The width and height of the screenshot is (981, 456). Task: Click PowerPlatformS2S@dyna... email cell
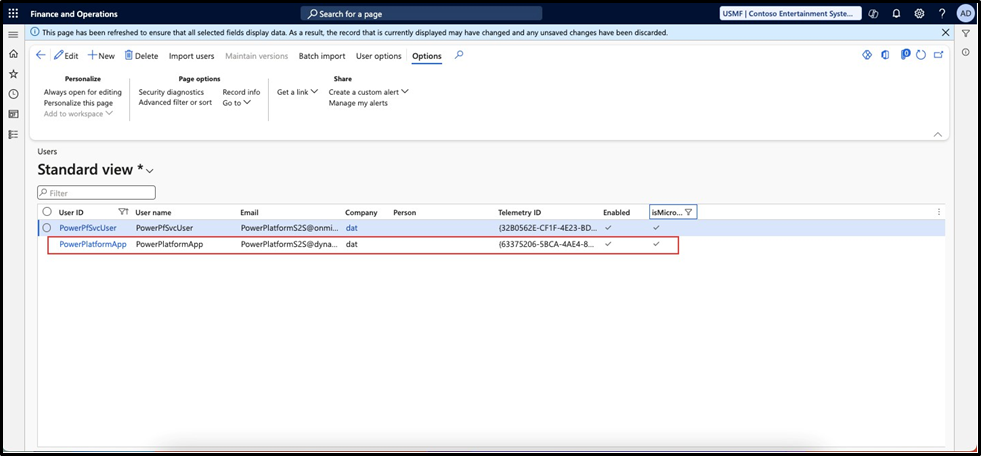[x=290, y=245]
